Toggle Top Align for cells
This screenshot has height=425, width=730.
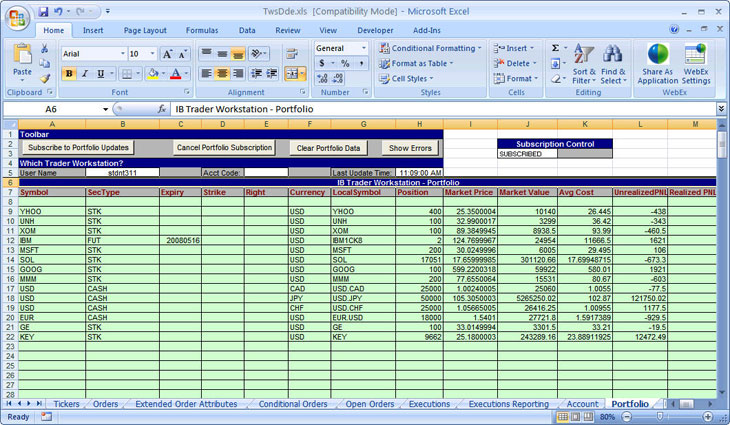(x=207, y=54)
